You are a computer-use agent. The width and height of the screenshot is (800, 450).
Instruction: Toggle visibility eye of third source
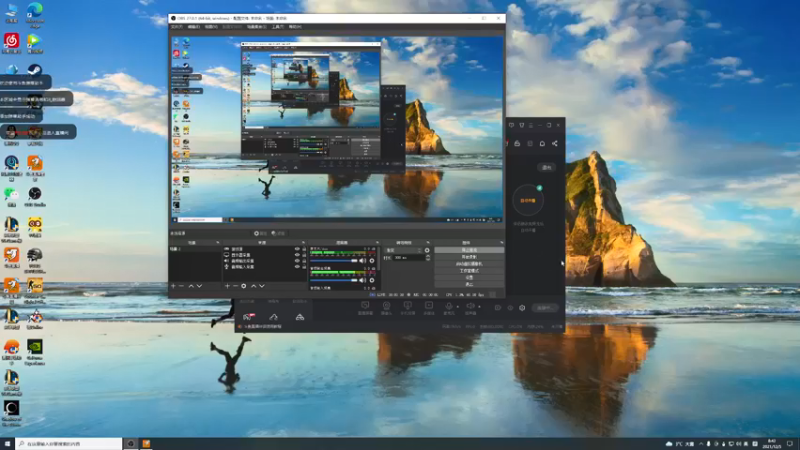(x=297, y=261)
